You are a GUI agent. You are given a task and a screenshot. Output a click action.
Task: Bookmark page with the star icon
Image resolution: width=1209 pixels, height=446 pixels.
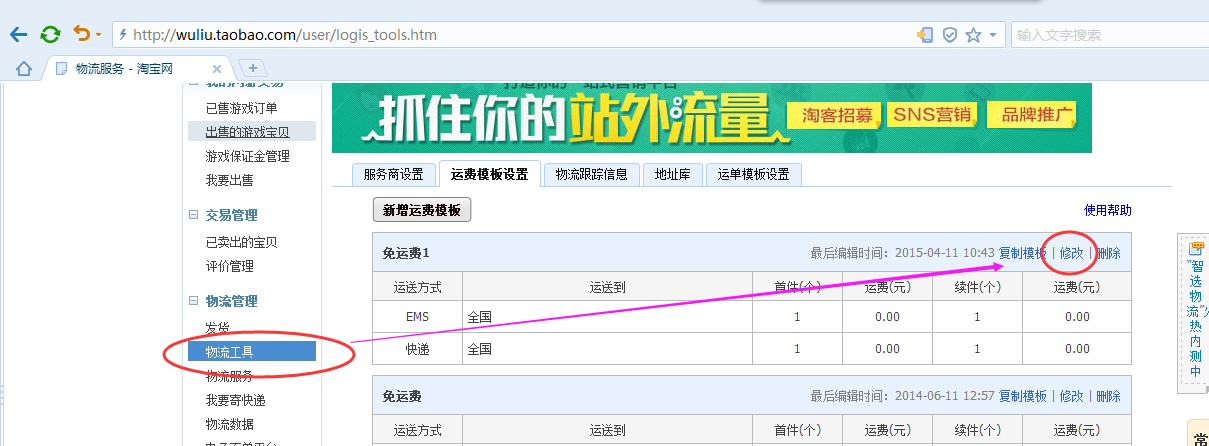click(973, 35)
